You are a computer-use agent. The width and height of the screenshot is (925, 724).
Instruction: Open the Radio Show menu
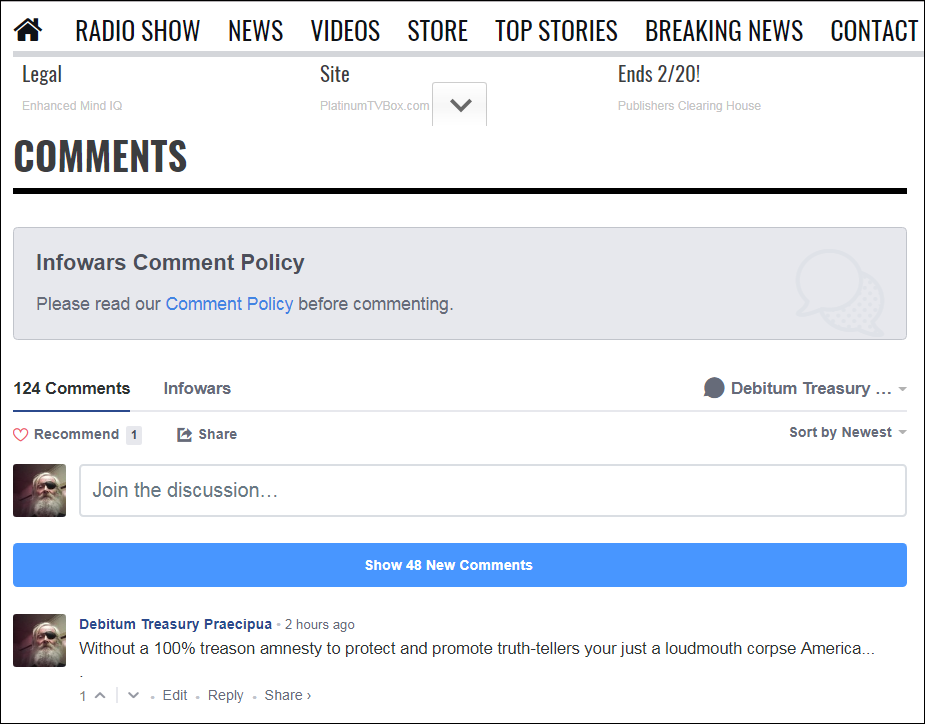tap(138, 31)
